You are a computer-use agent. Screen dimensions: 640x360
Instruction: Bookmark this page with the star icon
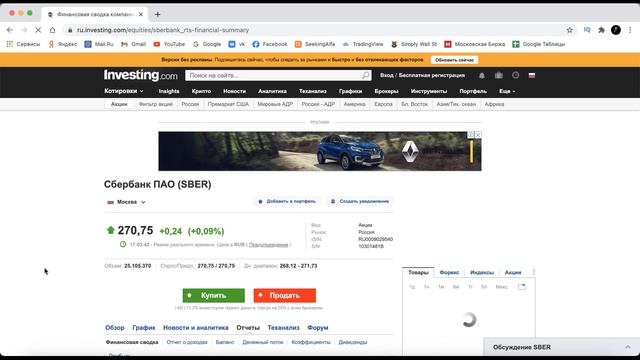point(569,30)
